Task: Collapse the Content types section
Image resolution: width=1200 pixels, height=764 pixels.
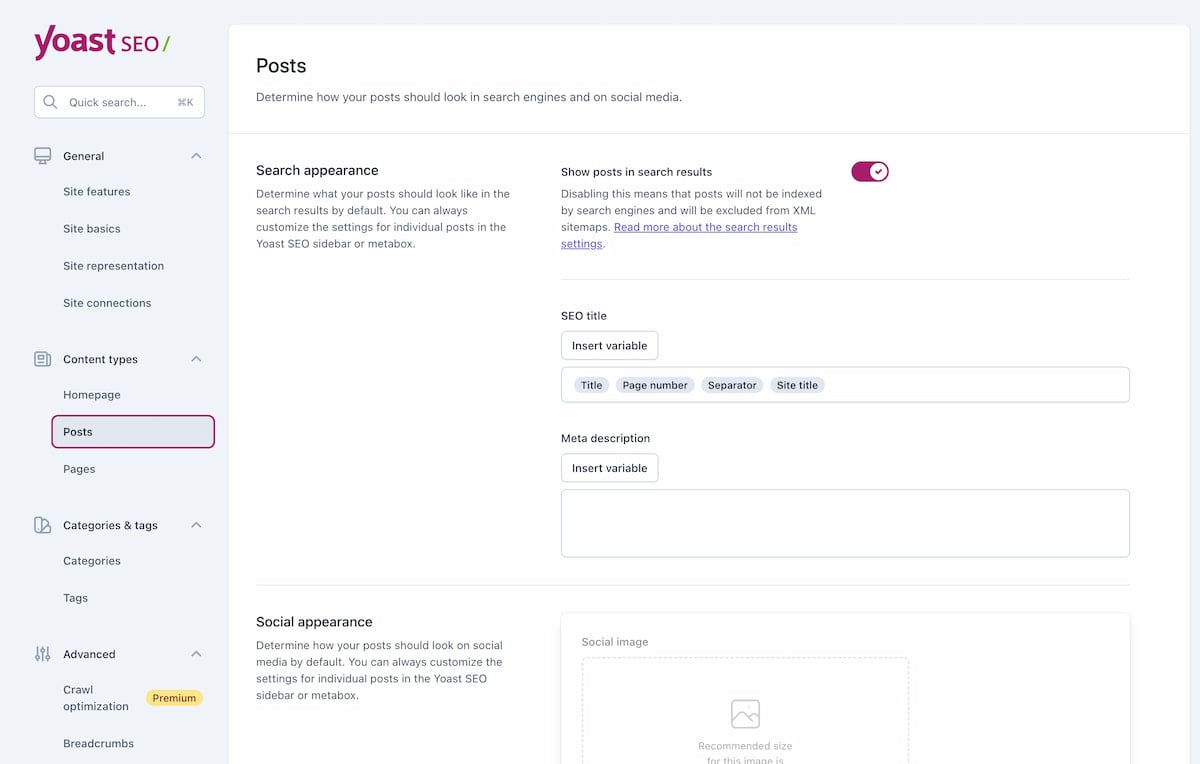Action: [196, 359]
